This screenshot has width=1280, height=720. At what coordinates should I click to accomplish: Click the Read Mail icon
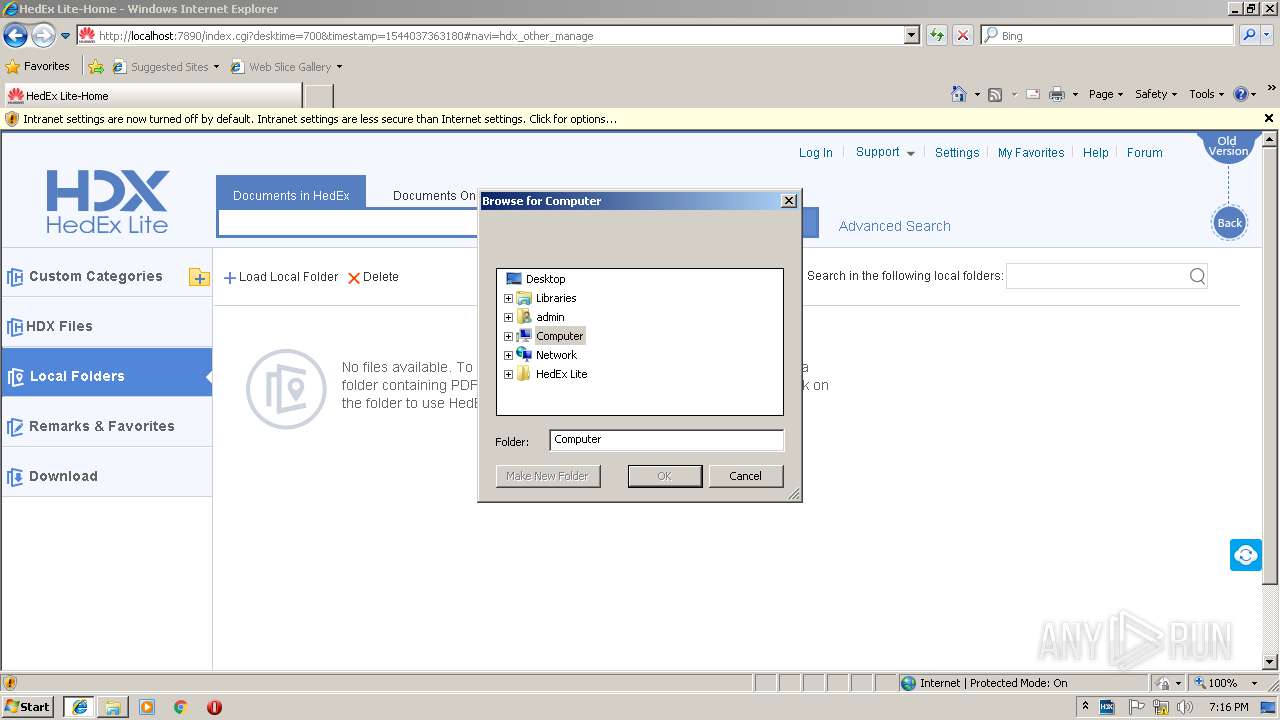coord(1033,94)
